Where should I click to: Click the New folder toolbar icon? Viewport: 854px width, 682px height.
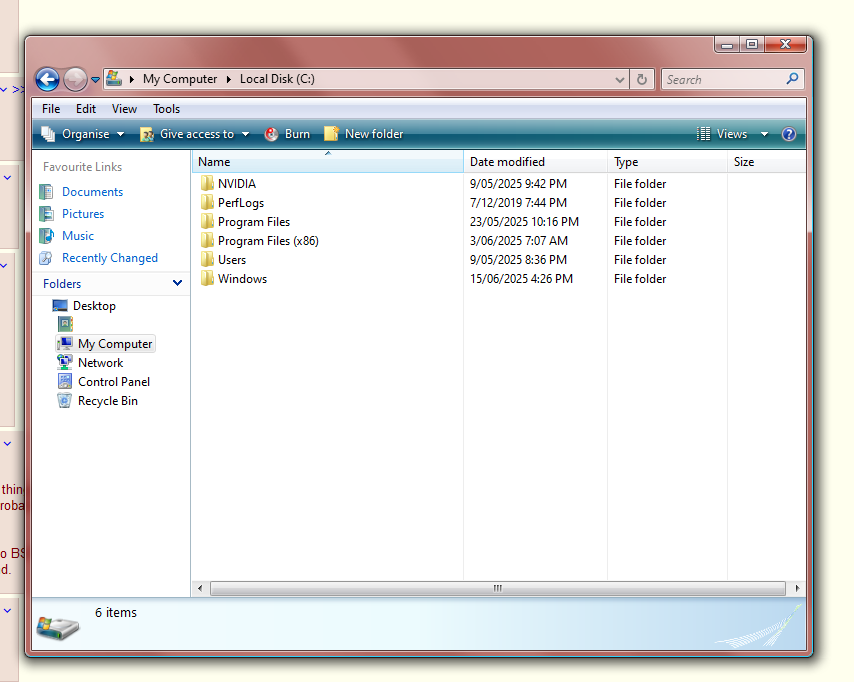(x=331, y=134)
